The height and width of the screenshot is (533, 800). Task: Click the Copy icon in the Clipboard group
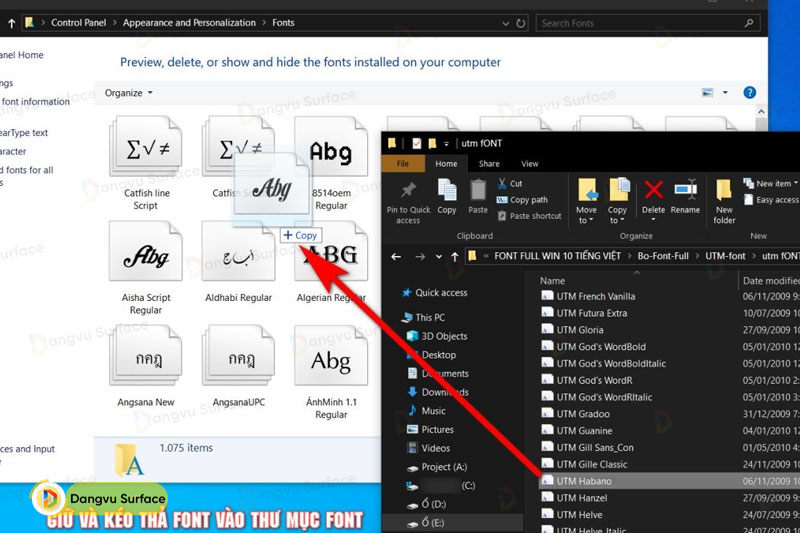pos(447,190)
